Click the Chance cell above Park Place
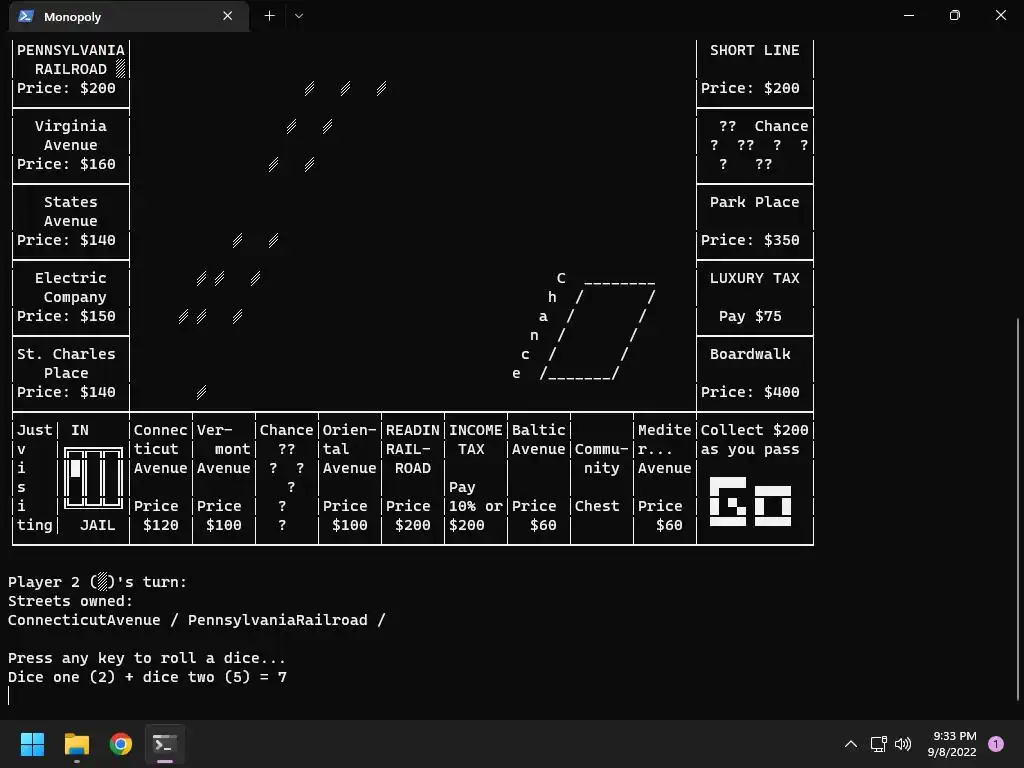The width and height of the screenshot is (1024, 768). point(755,145)
